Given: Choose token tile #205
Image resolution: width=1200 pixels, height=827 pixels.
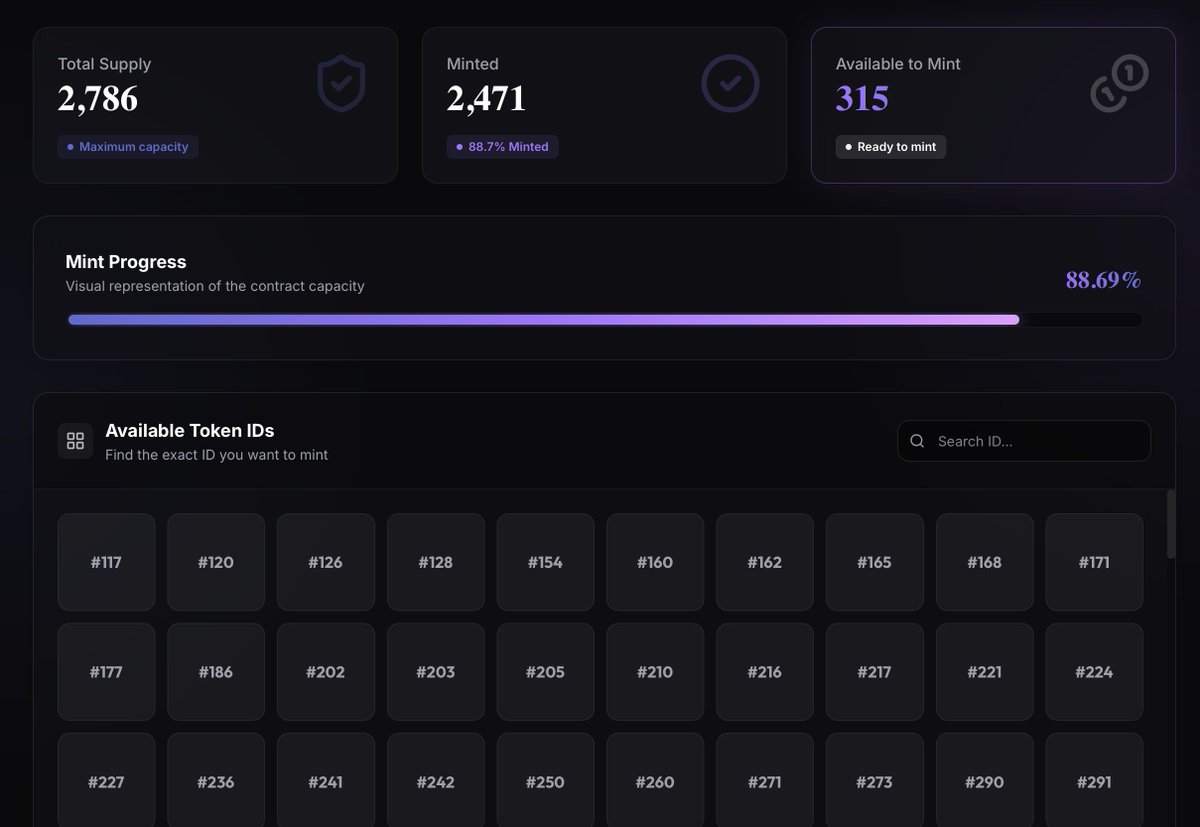Looking at the screenshot, I should 545,672.
